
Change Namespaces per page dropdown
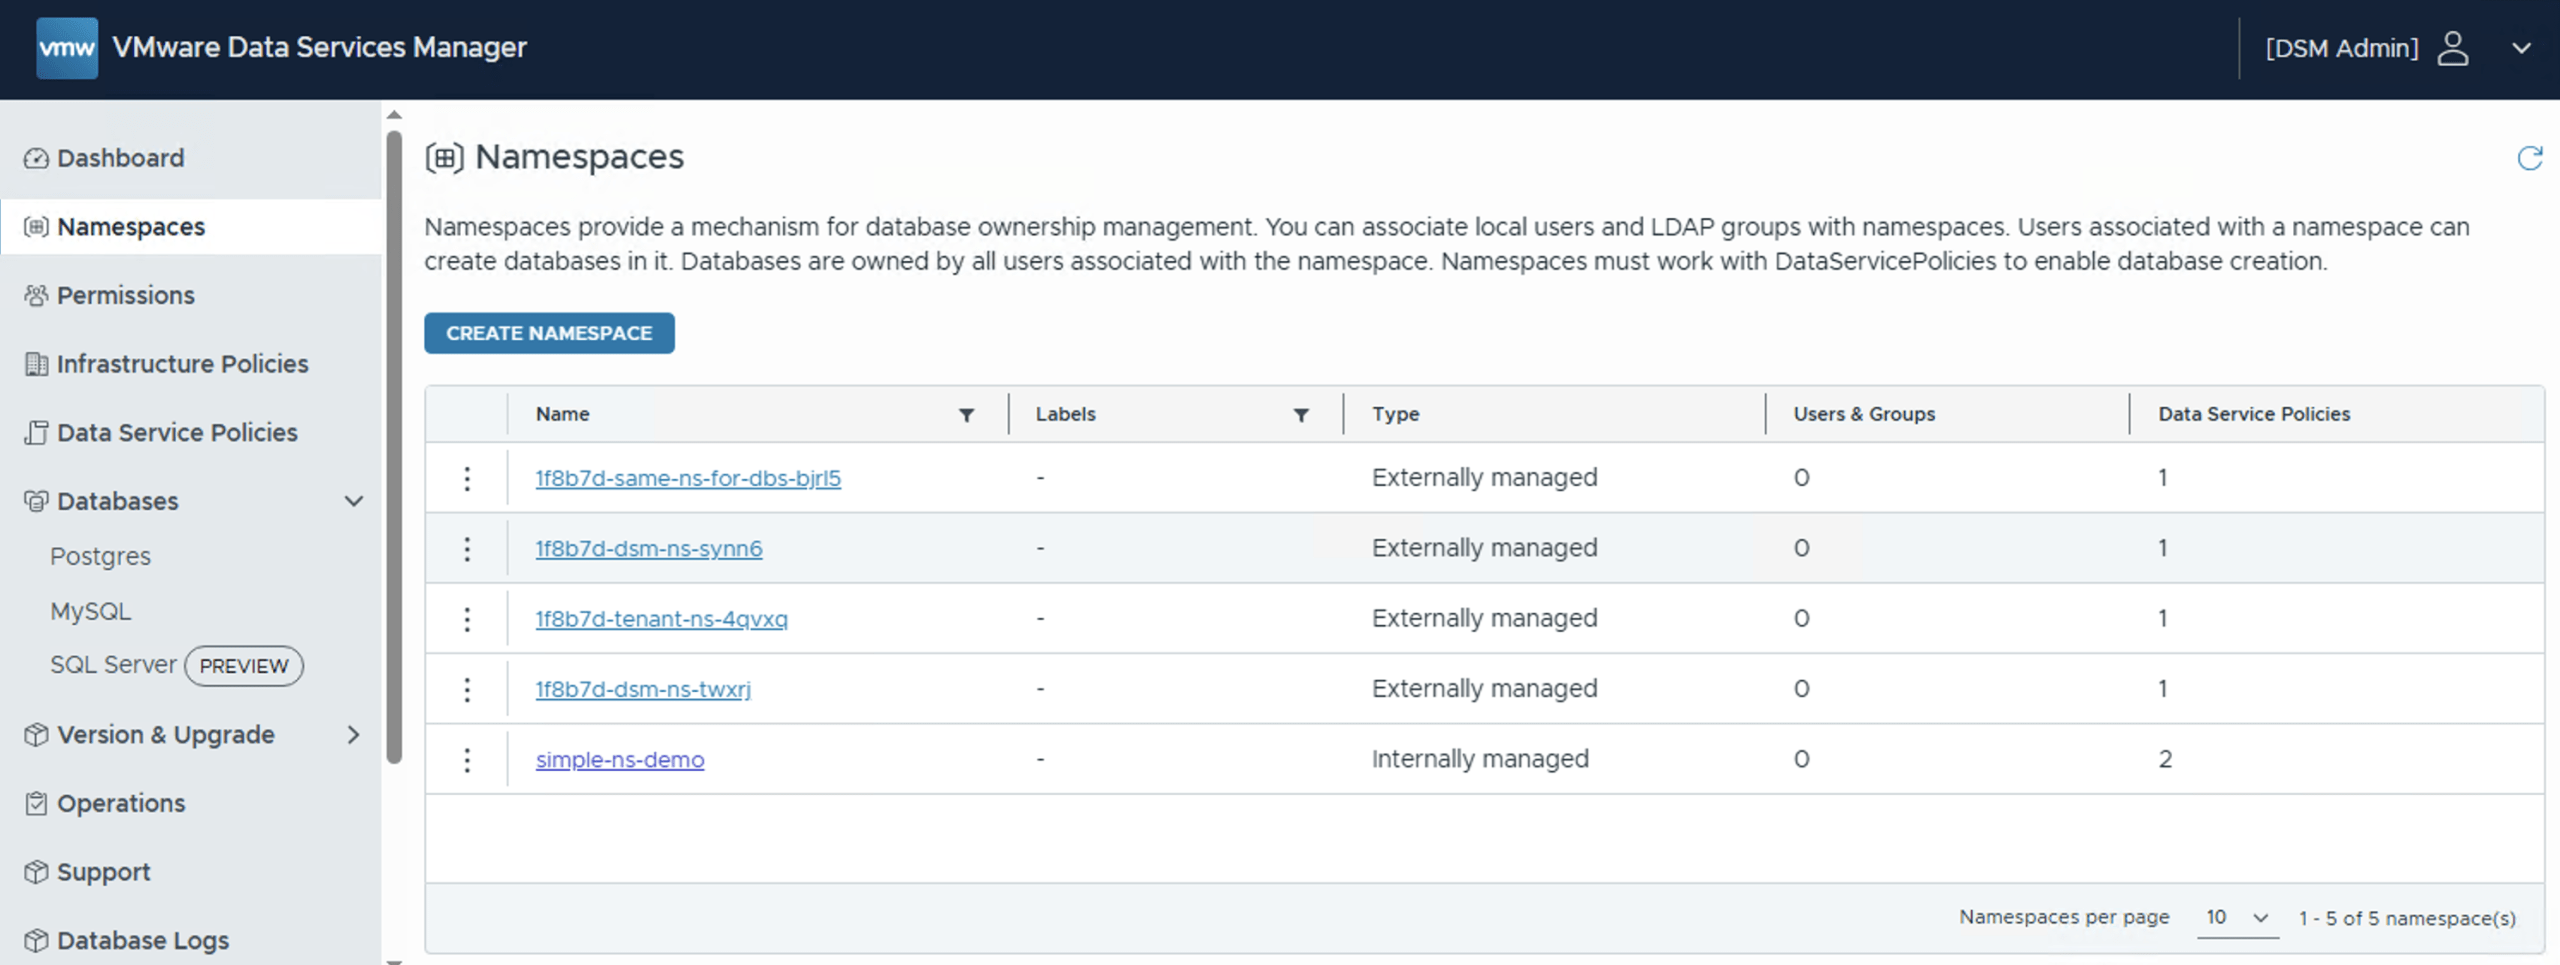coord(2237,918)
